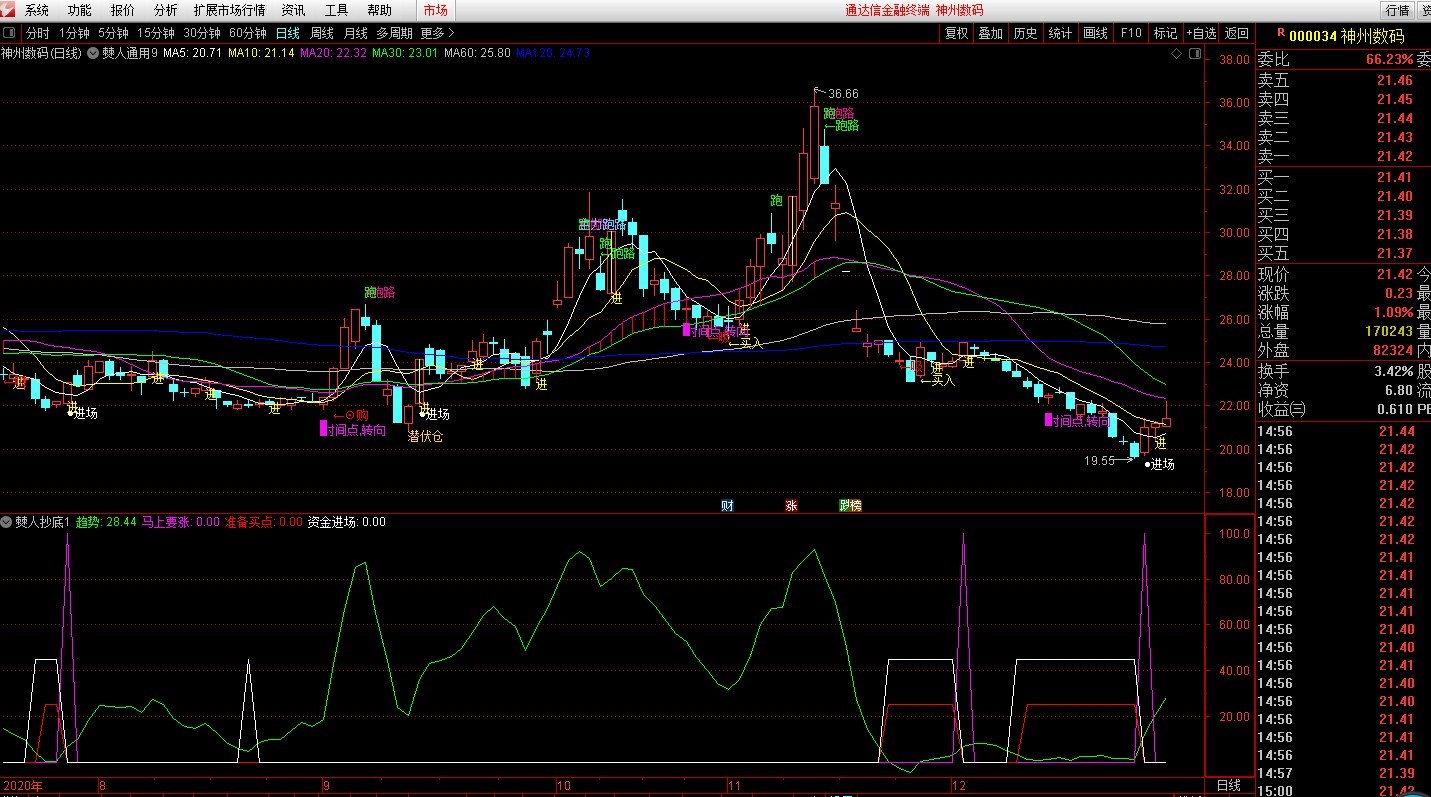Screen dimensions: 1431x797
Task: Open the 功能 menu
Action: 79,10
